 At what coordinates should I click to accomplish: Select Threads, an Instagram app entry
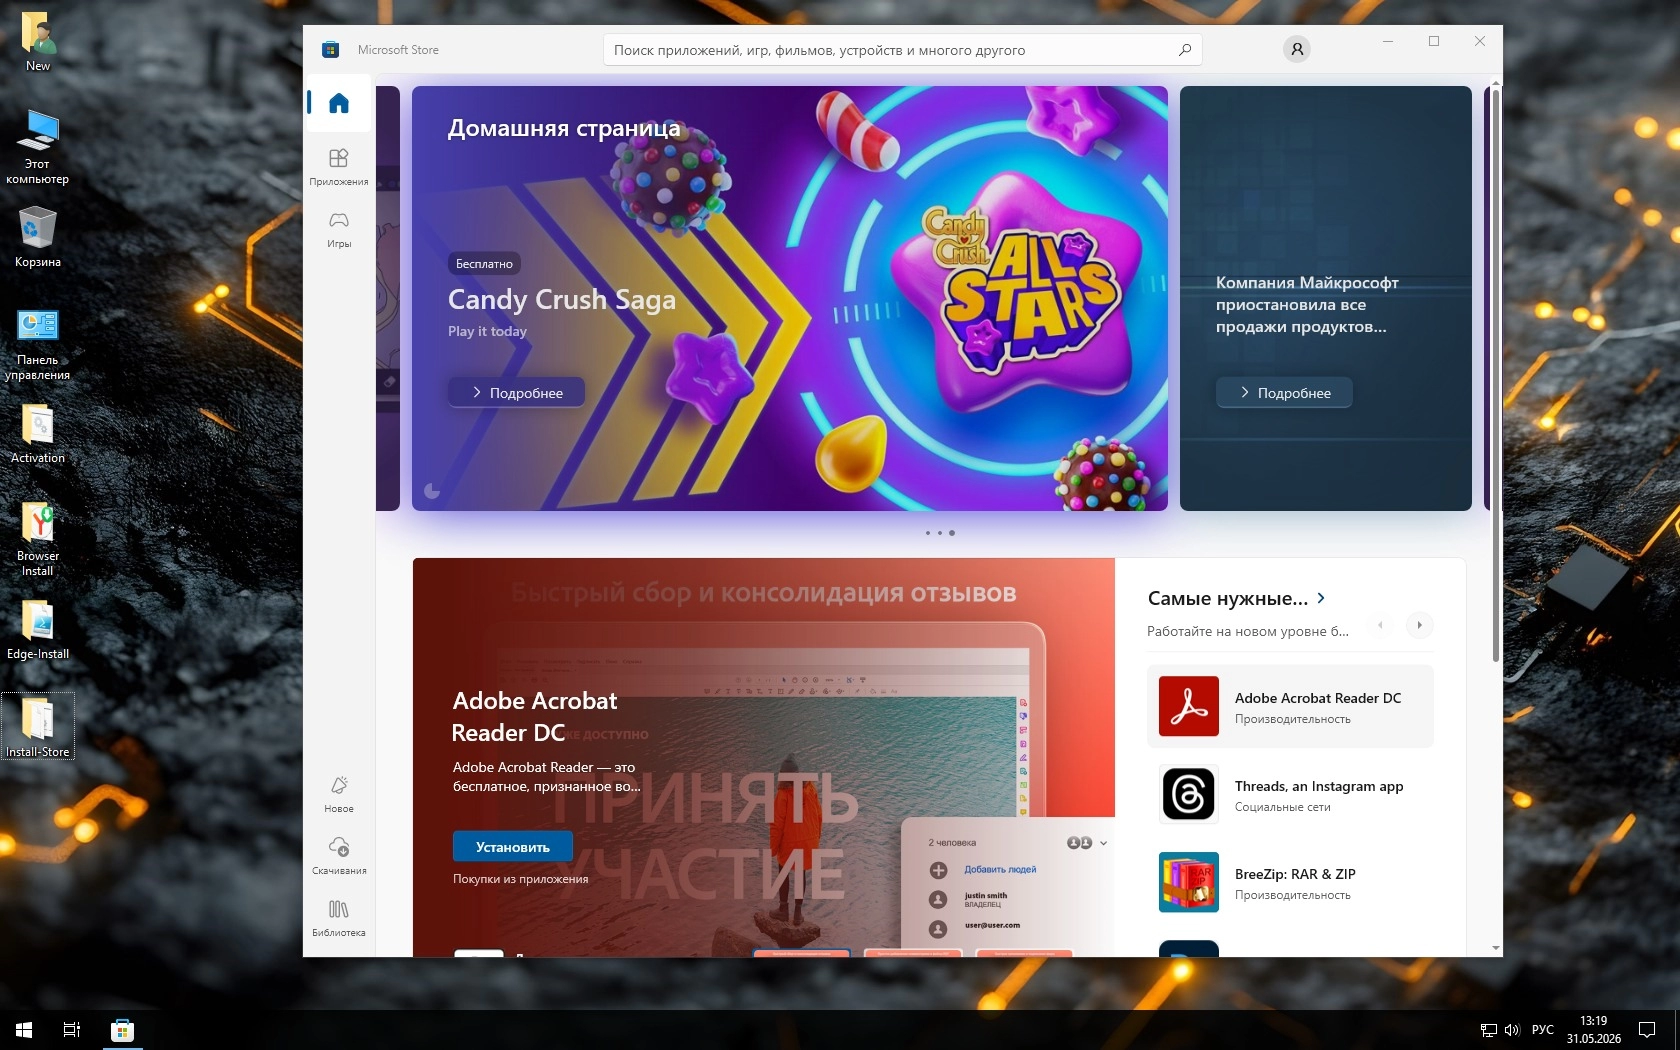1290,794
